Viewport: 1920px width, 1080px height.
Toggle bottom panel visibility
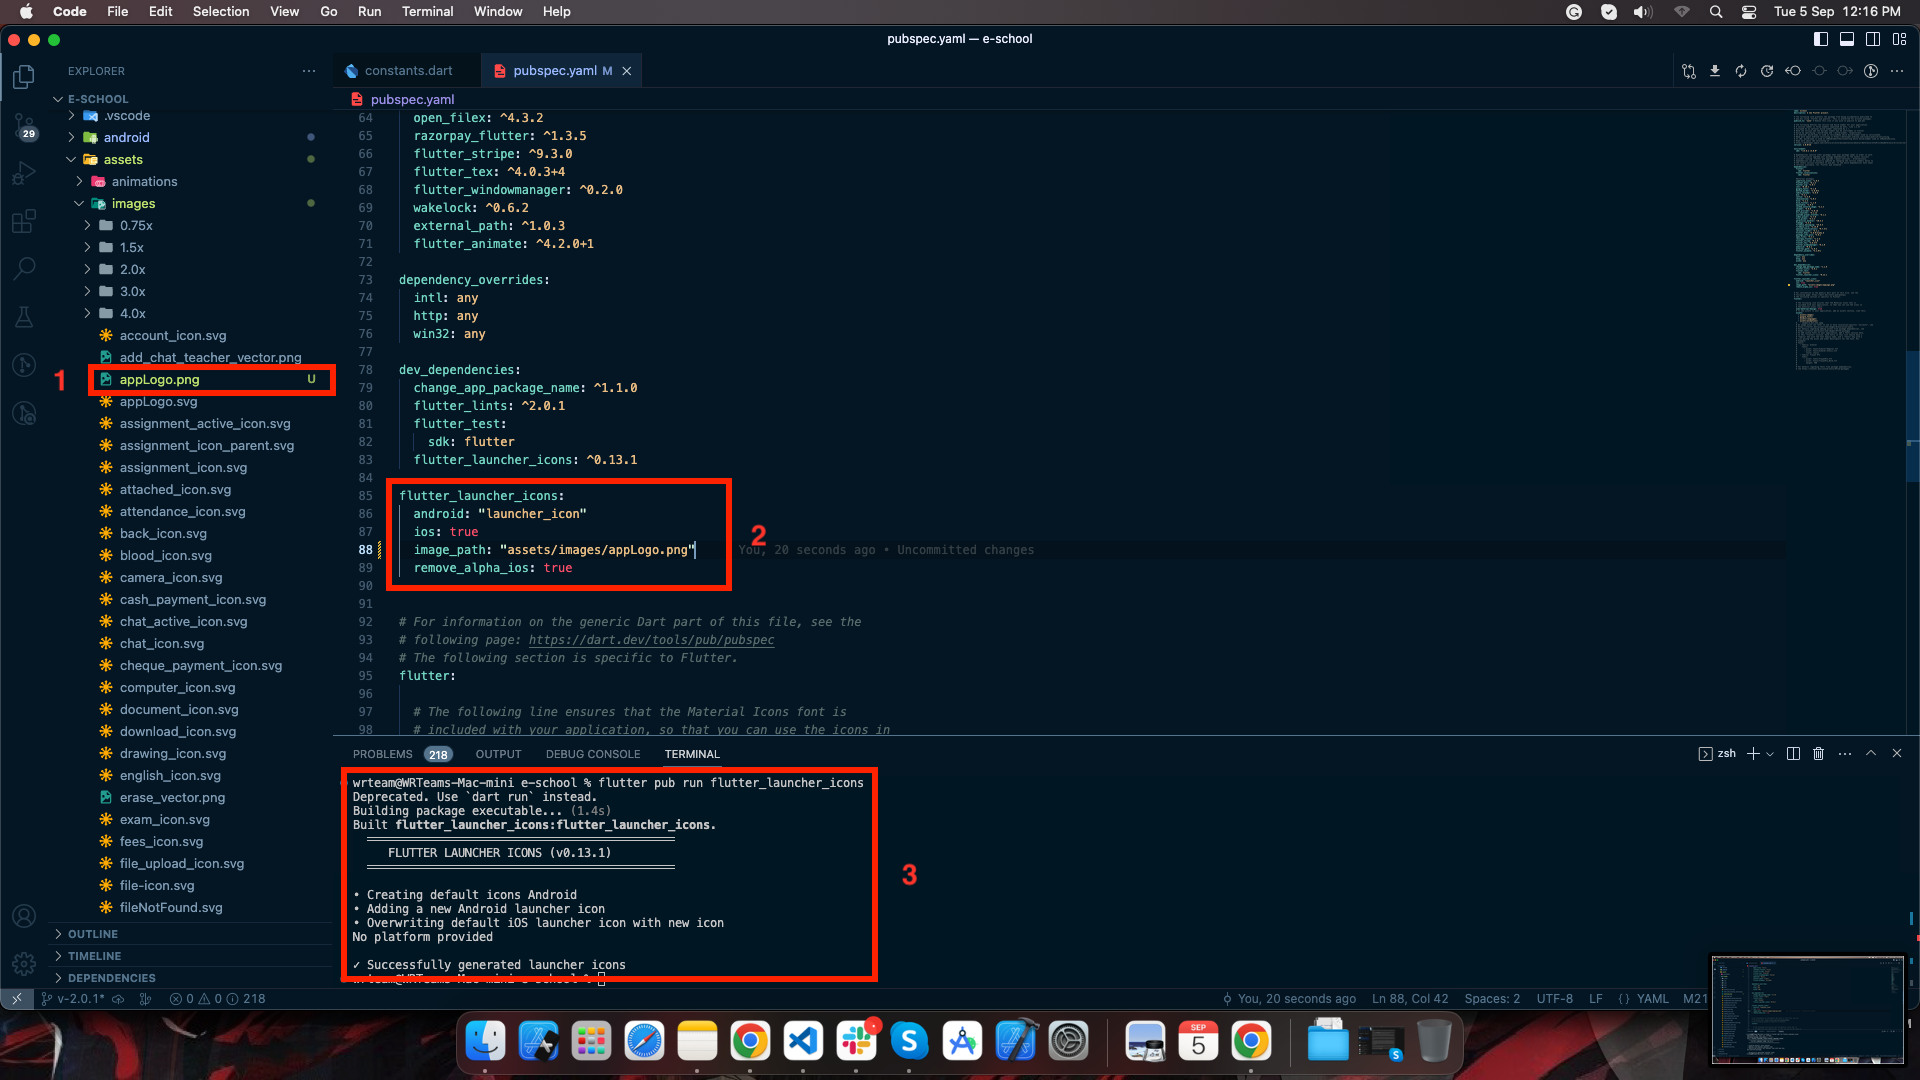click(1847, 39)
